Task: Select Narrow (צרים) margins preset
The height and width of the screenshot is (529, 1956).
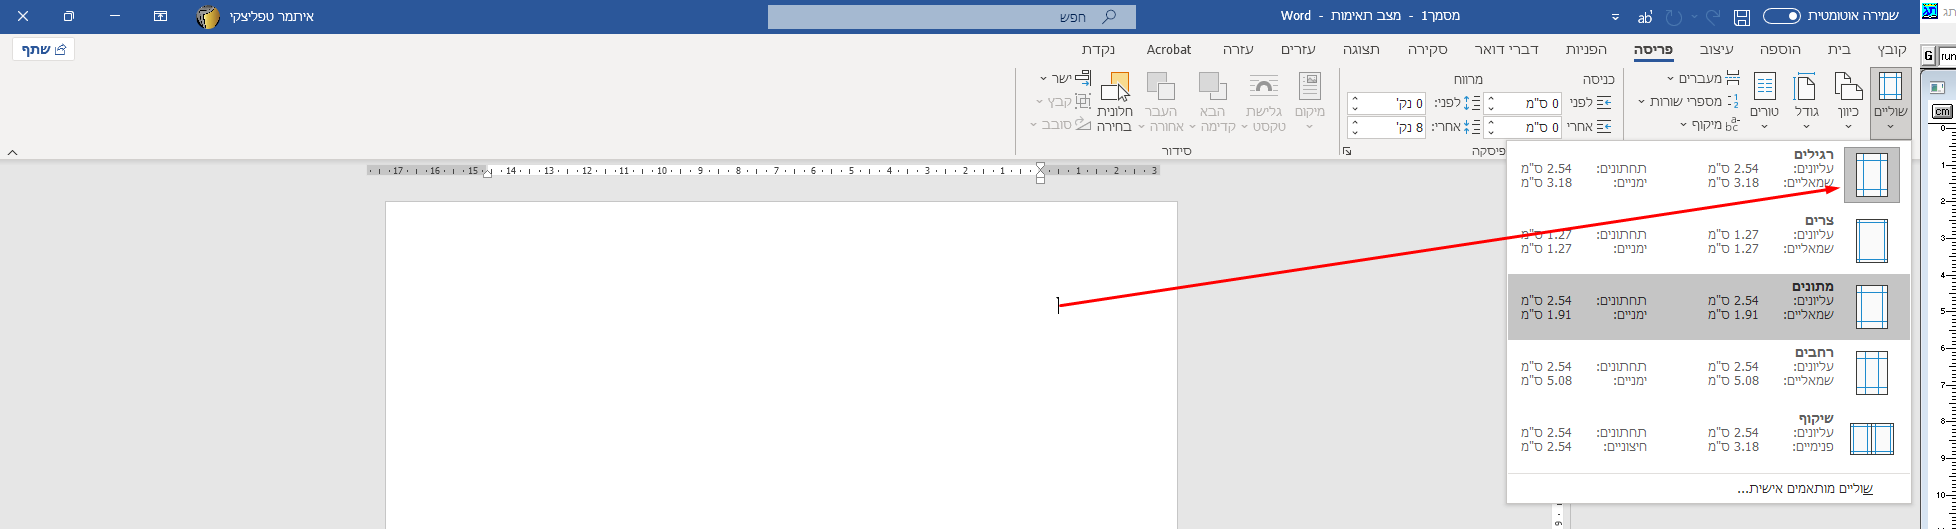Action: click(1708, 240)
